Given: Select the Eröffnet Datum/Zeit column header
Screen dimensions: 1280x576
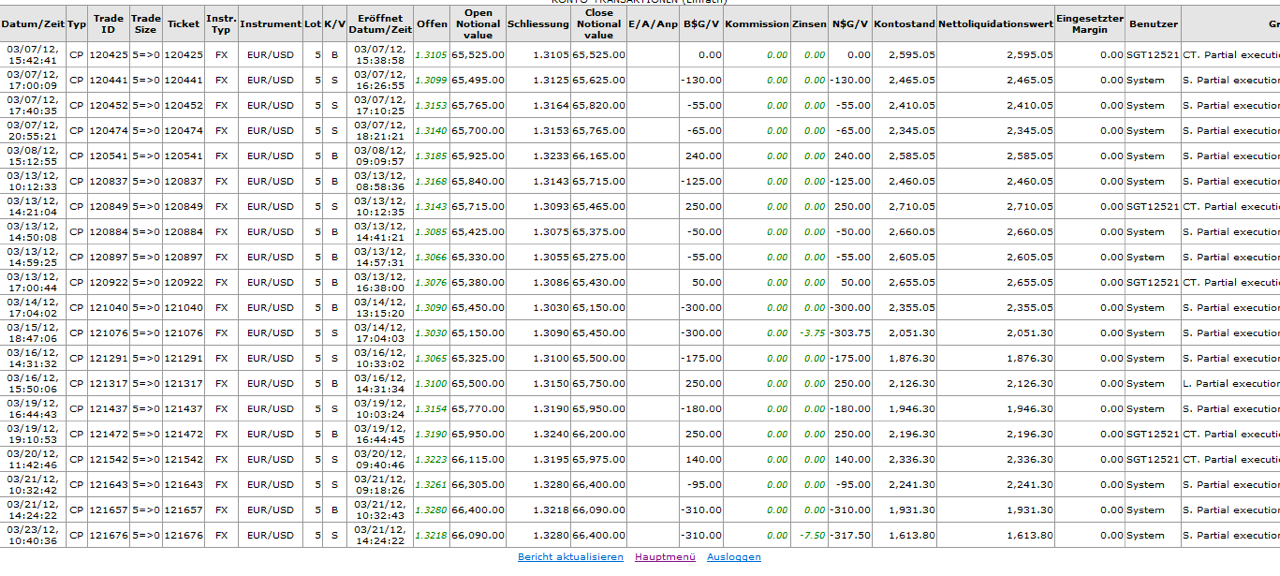Looking at the screenshot, I should point(380,24).
